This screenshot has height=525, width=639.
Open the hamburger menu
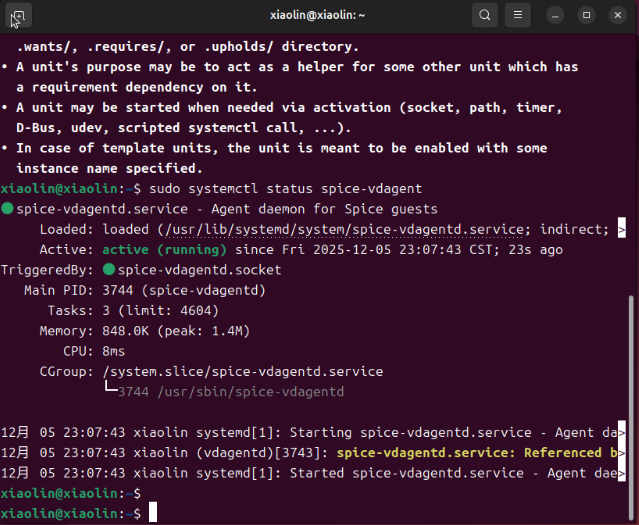click(x=517, y=15)
